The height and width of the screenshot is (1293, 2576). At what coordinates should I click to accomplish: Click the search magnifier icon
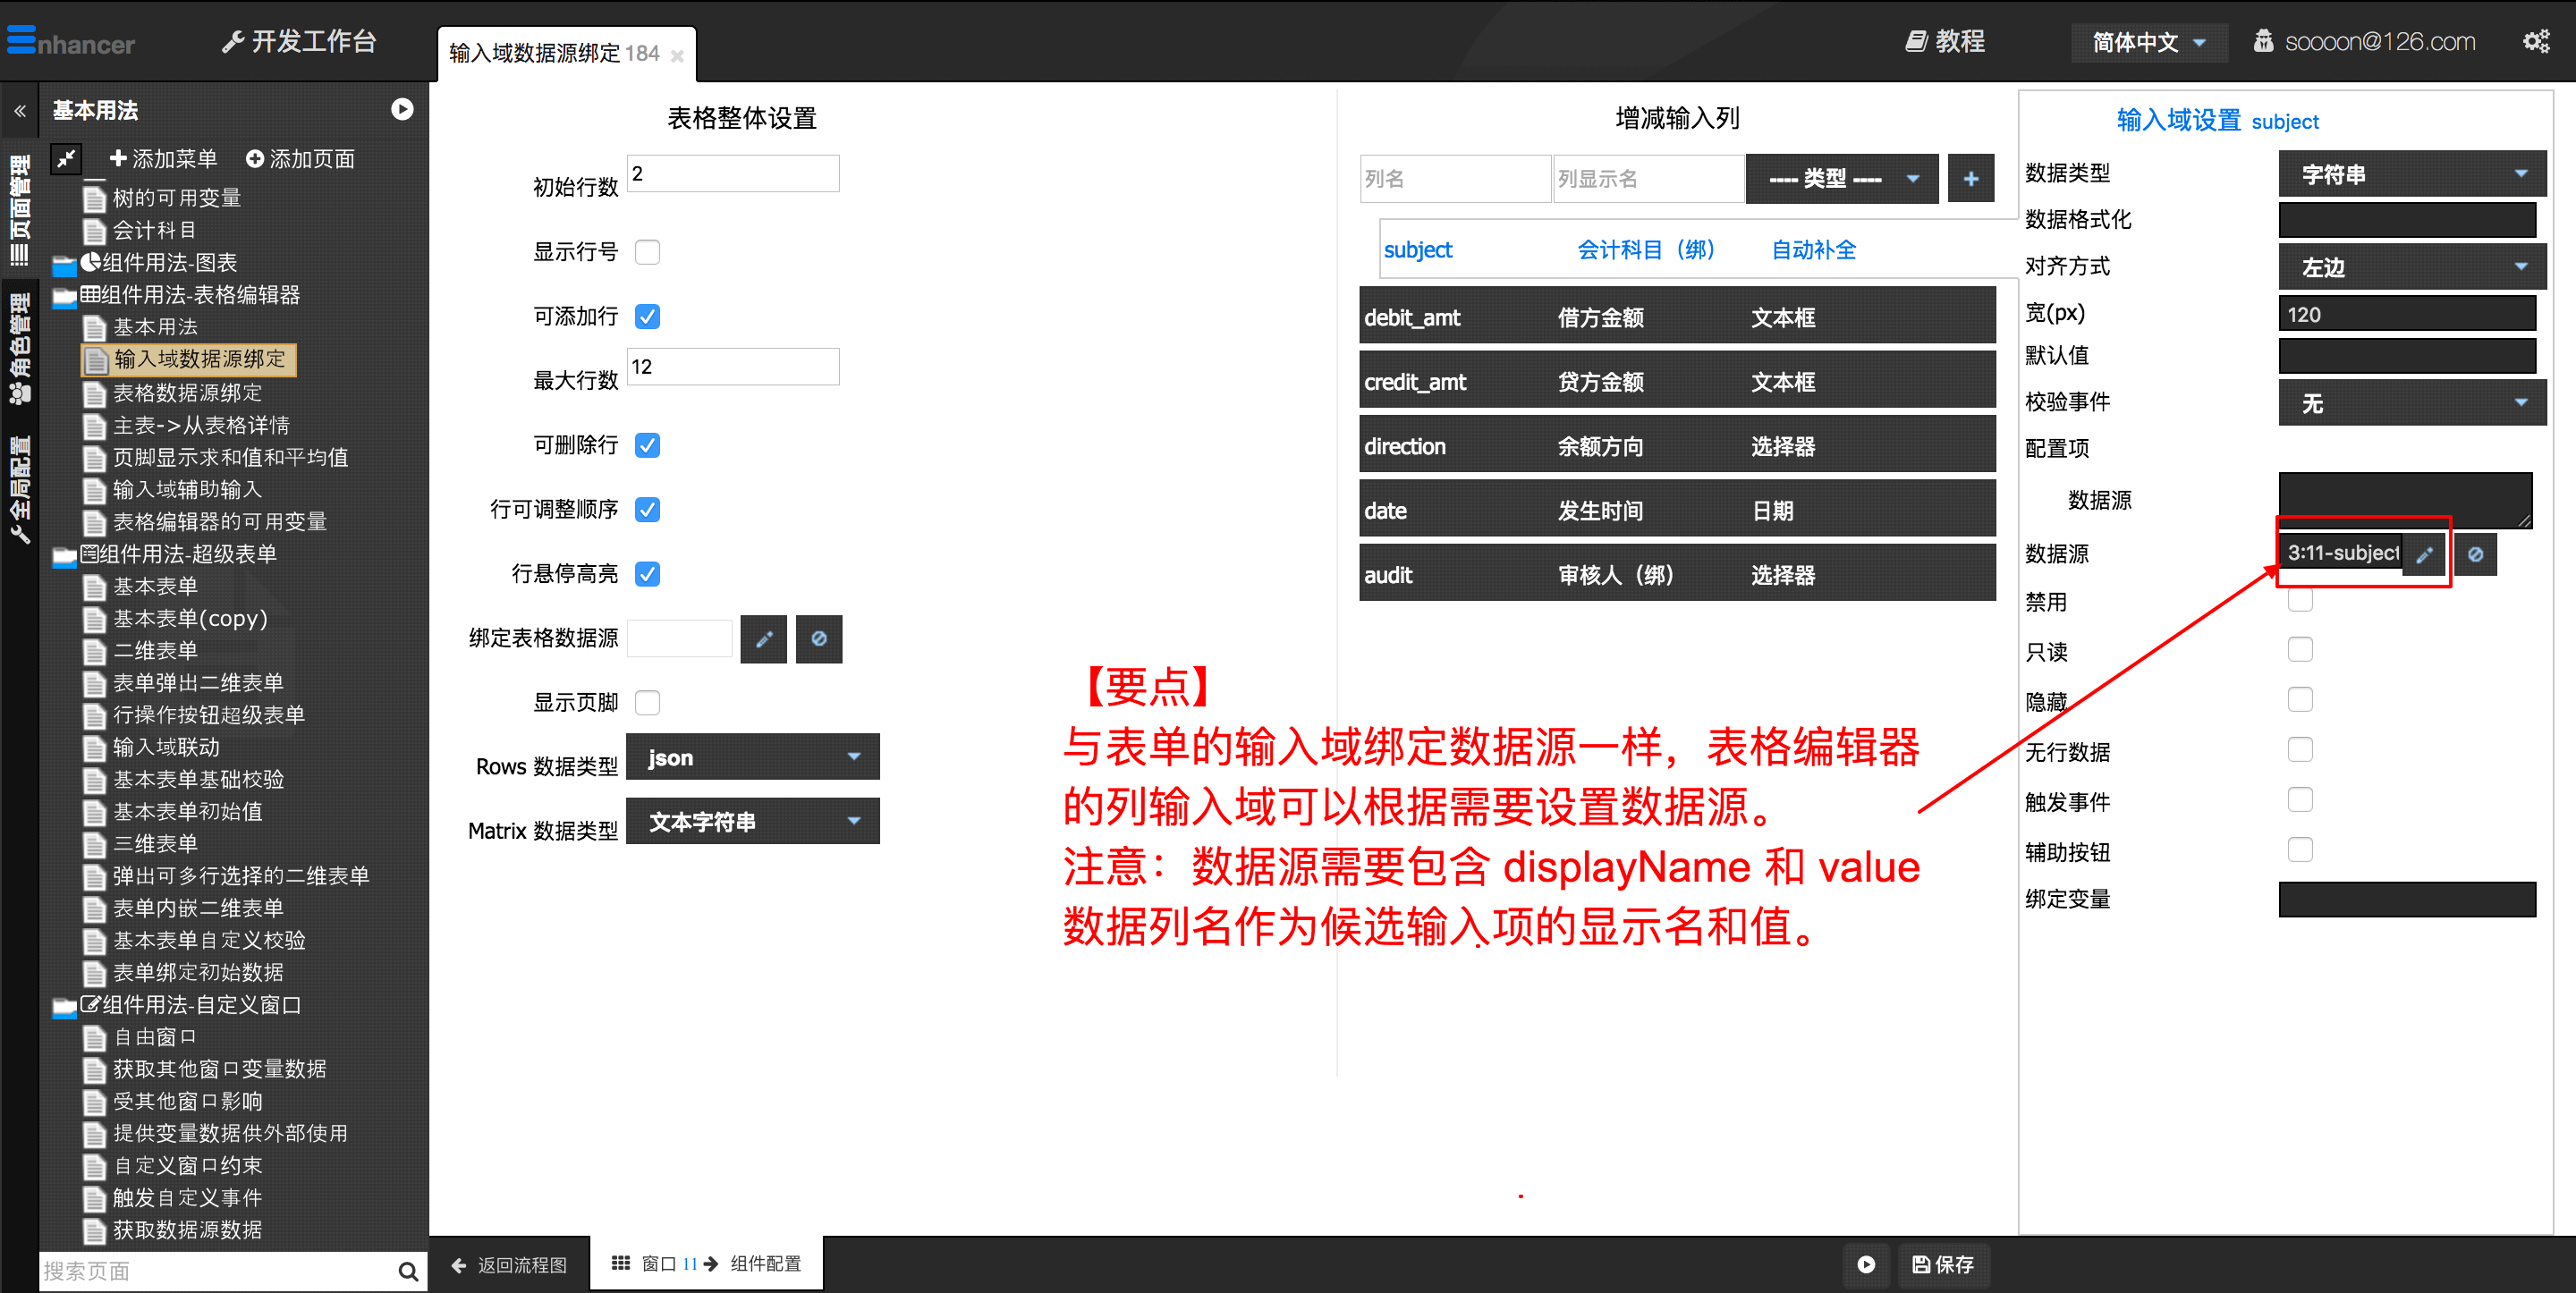click(x=407, y=1271)
